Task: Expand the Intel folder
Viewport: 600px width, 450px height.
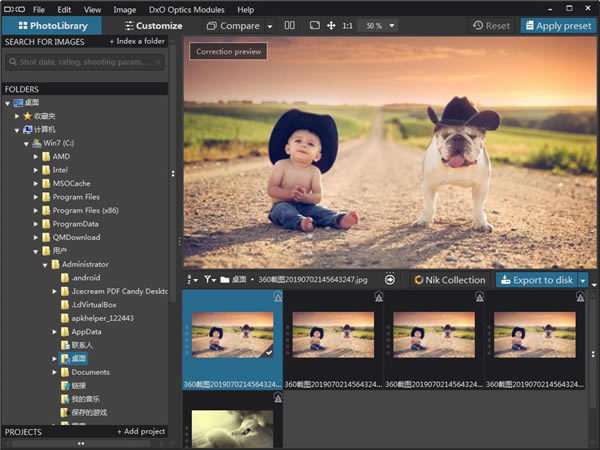Action: click(x=36, y=170)
